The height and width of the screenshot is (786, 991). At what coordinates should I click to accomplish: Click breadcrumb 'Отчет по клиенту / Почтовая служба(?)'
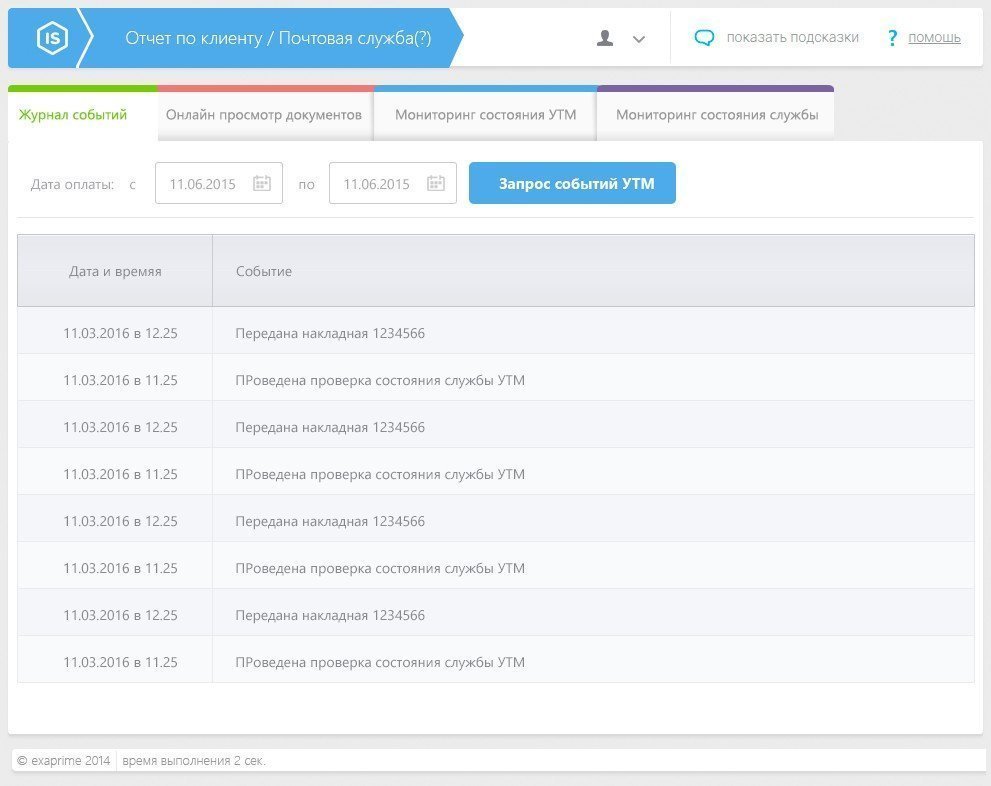(278, 38)
